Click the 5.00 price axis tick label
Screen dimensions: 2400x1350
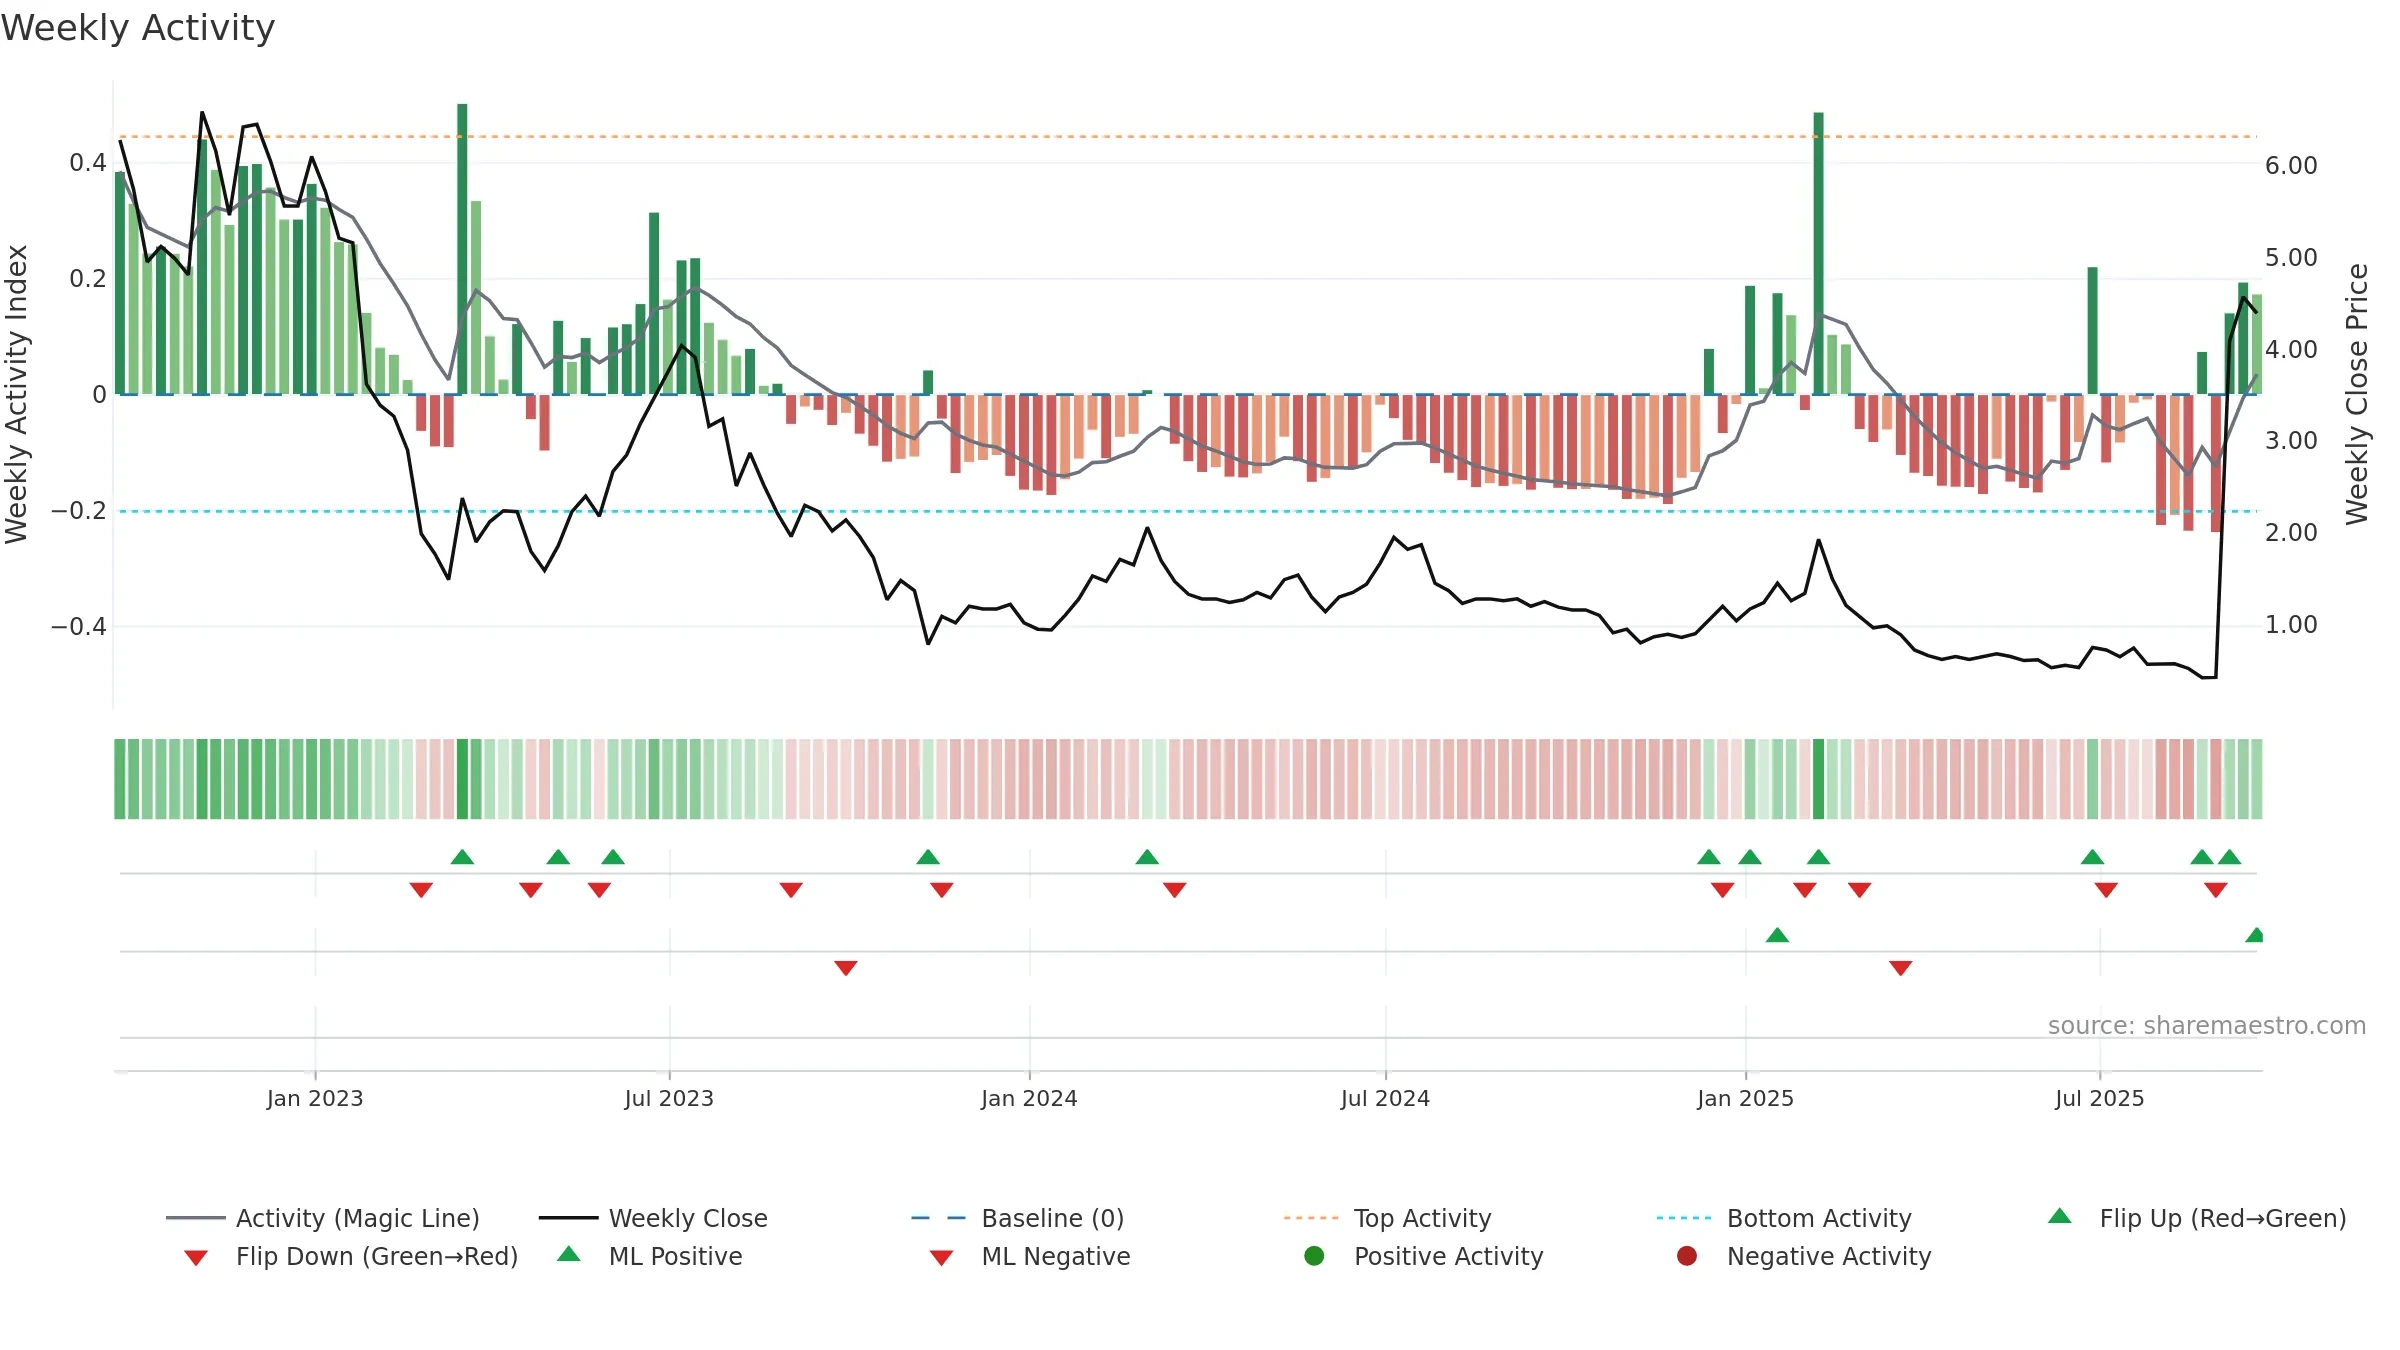(x=2291, y=257)
